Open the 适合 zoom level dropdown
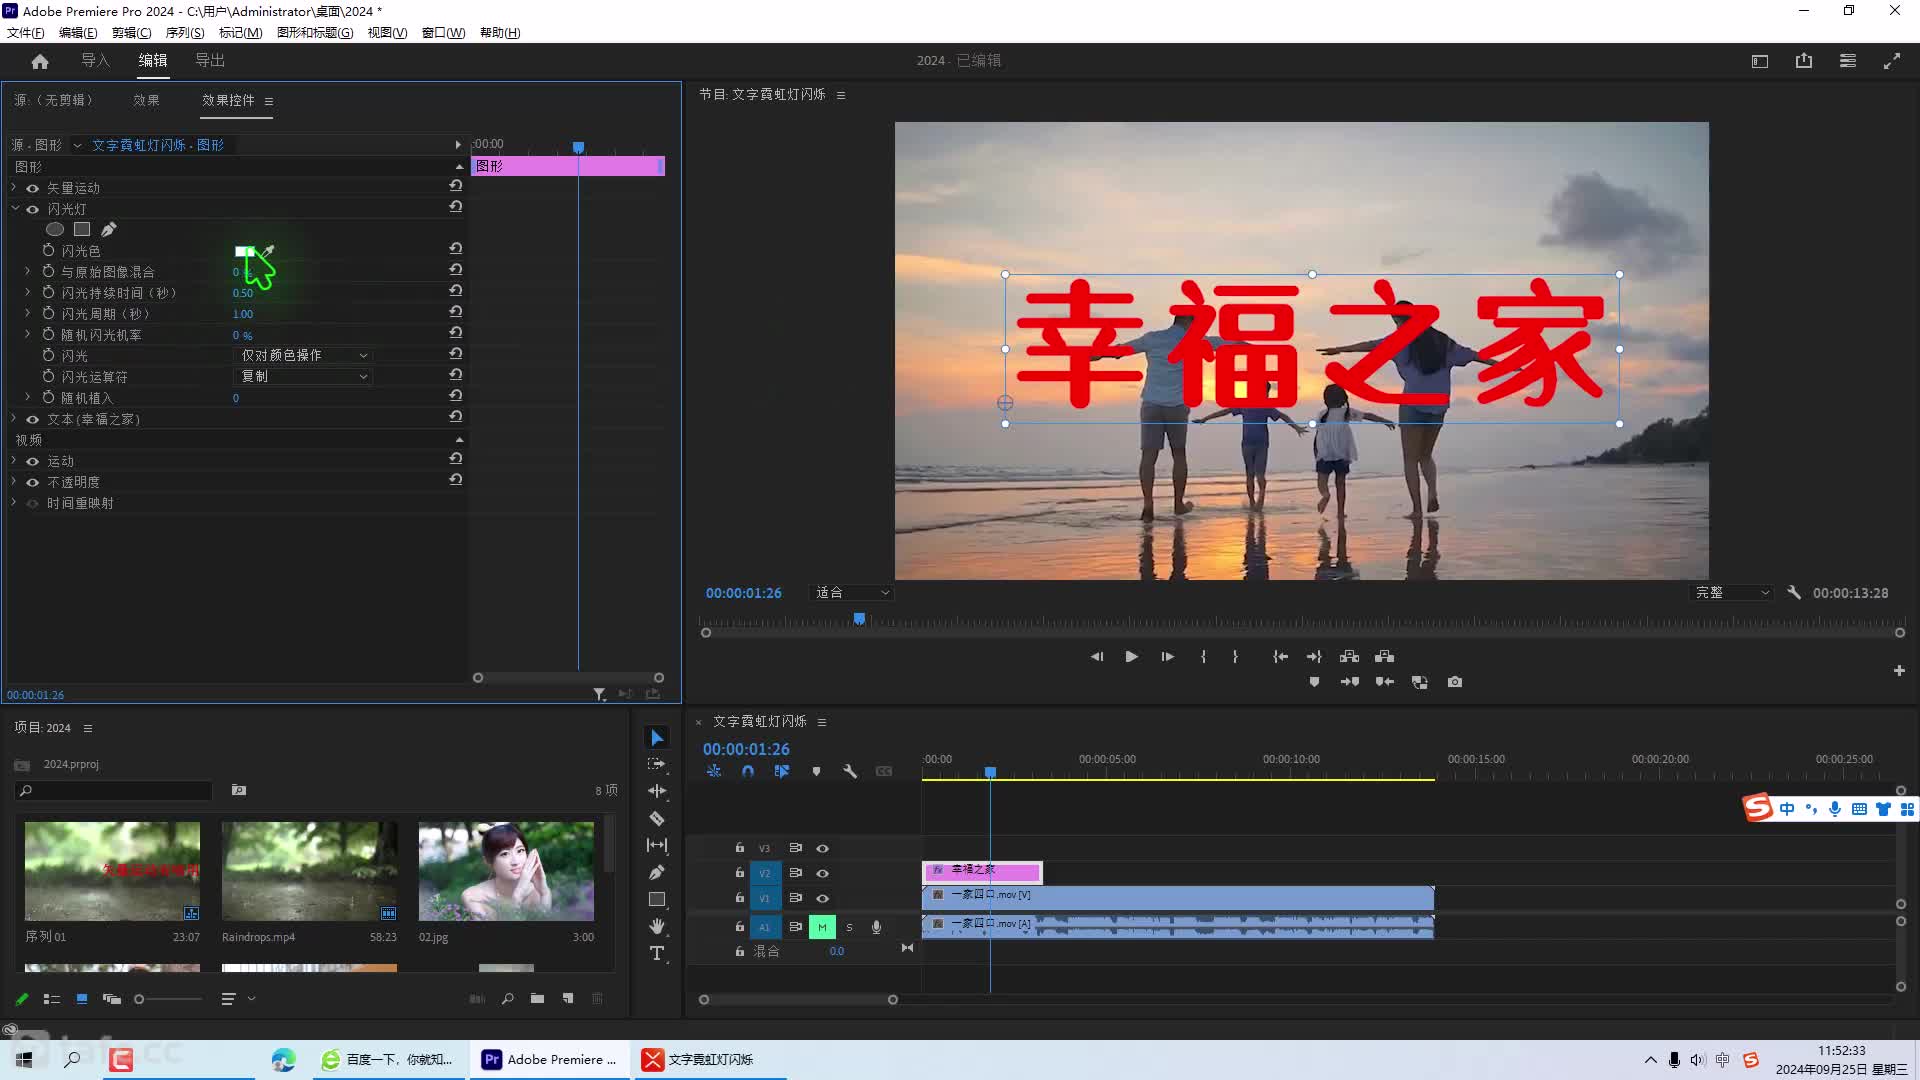This screenshot has height=1080, width=1920. pos(851,593)
